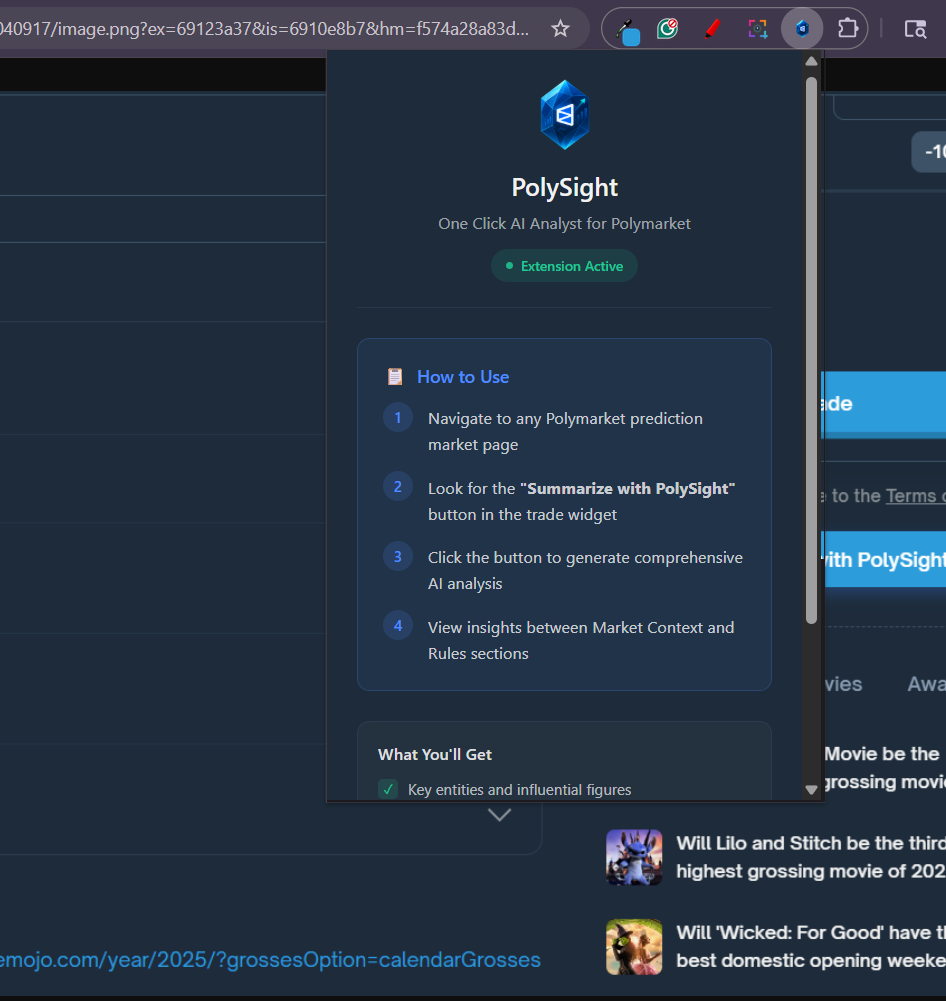Bookmark this page with the star icon
The height and width of the screenshot is (1001, 946).
pos(560,29)
